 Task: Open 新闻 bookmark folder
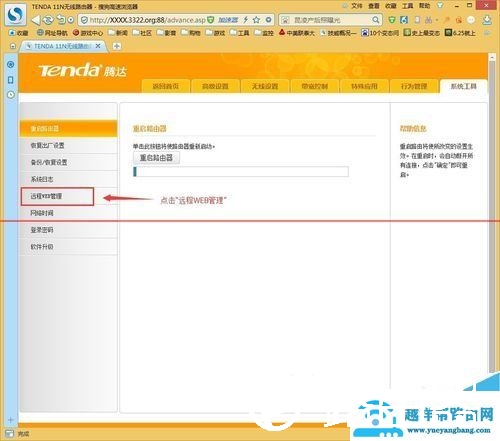tap(118, 33)
